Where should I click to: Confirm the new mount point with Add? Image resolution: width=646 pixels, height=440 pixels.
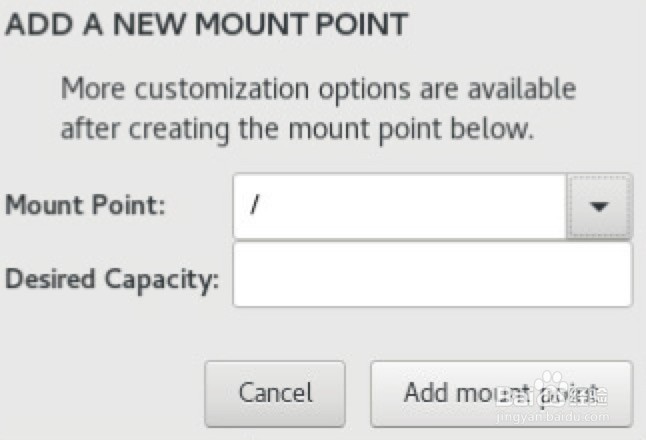(x=501, y=393)
